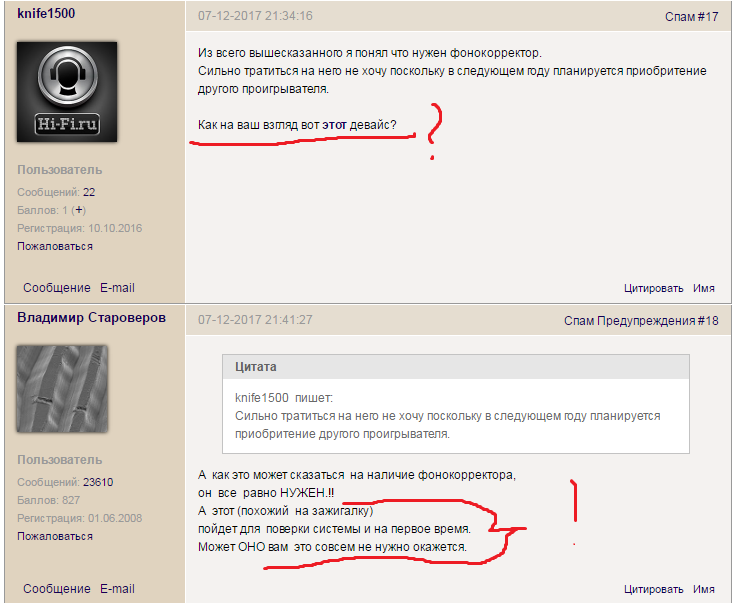Click the knife1500 Hi-Fi.ru avatar image
This screenshot has width=737, height=603.
point(67,92)
